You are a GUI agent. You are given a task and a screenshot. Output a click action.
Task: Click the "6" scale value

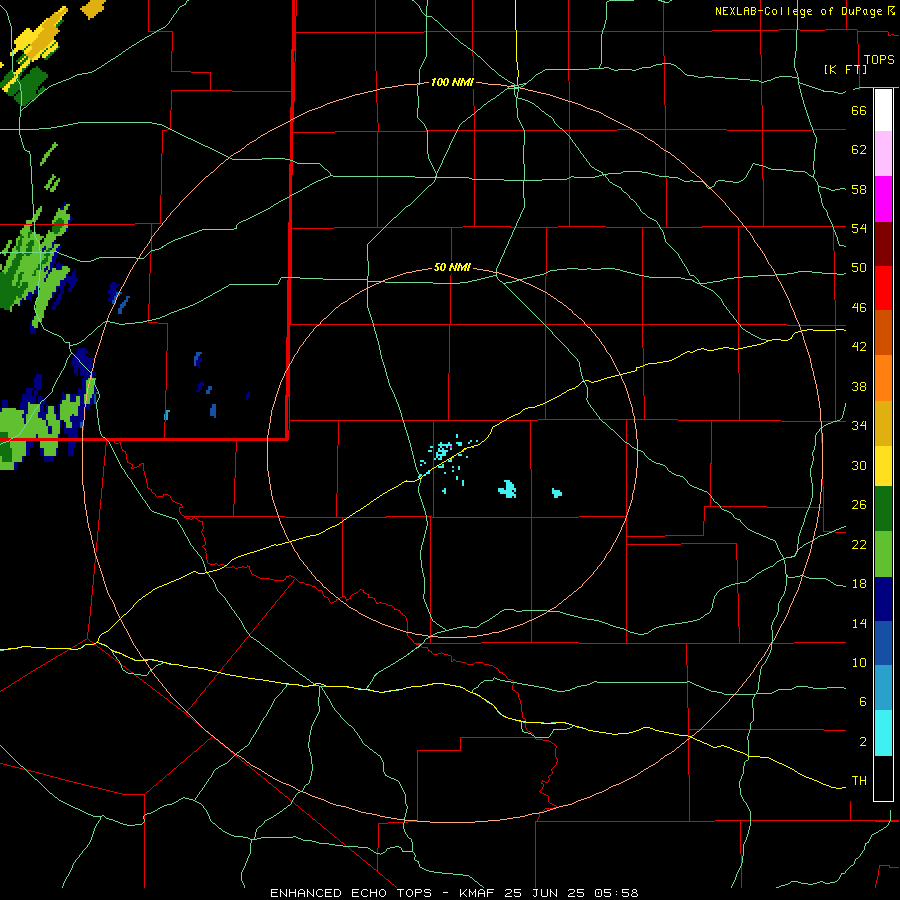click(862, 702)
